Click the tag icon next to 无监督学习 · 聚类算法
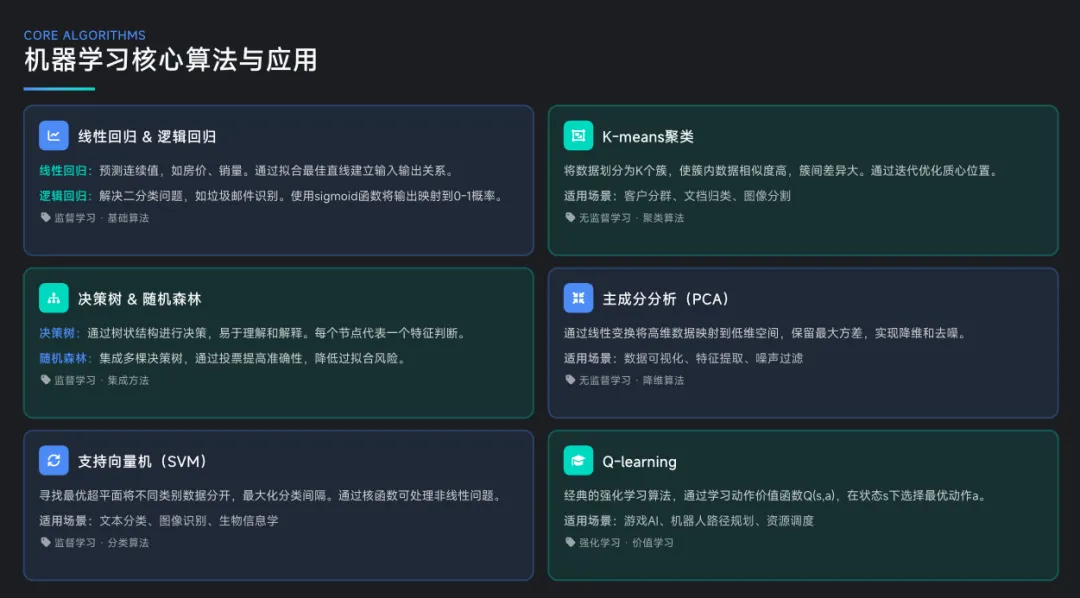The width and height of the screenshot is (1080, 598). pyautogui.click(x=569, y=217)
